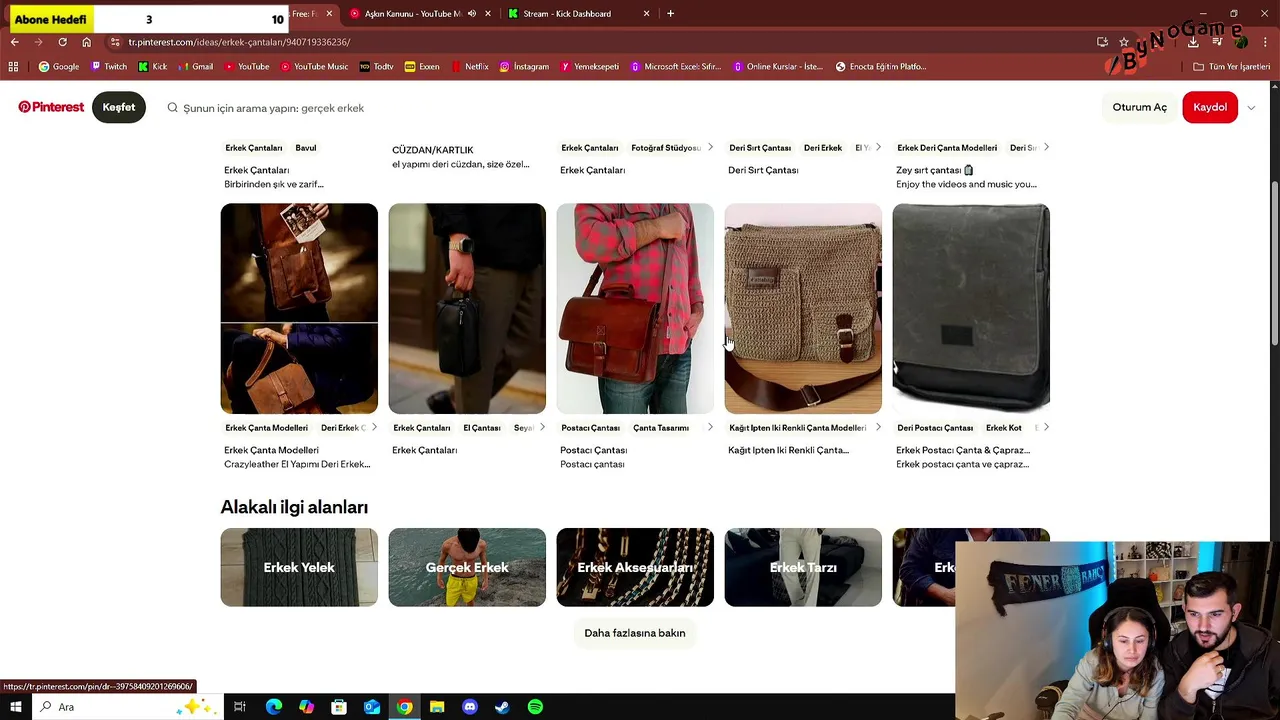Viewport: 1280px width, 720px height.
Task: Expand tag chips after Erkek Kot chip
Action: (x=1046, y=427)
